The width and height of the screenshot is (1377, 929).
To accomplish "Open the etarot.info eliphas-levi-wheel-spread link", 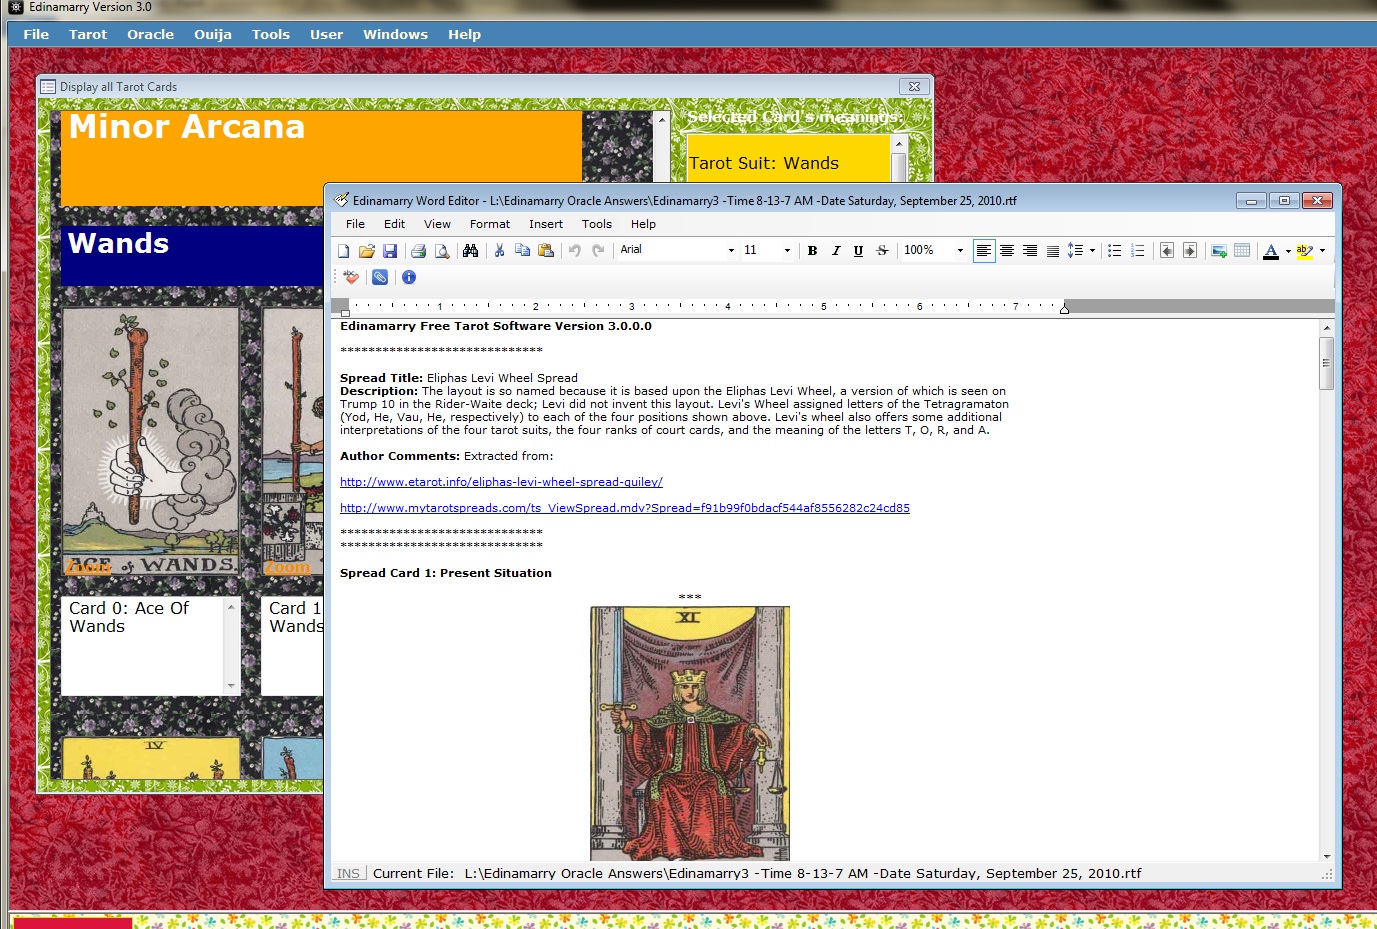I will (501, 482).
